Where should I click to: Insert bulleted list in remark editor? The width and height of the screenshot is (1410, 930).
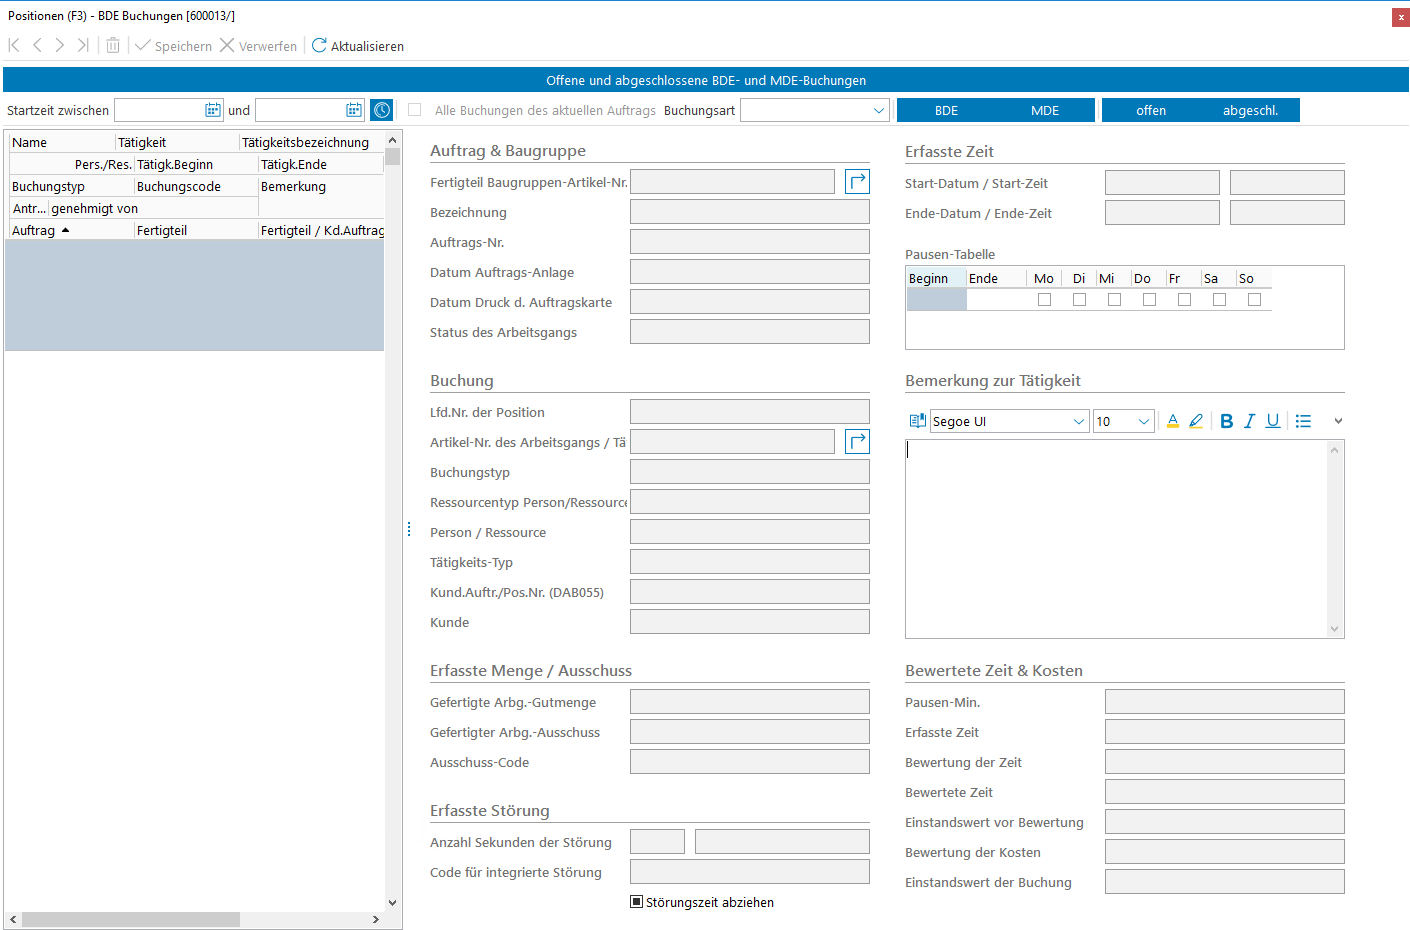[x=1303, y=421]
